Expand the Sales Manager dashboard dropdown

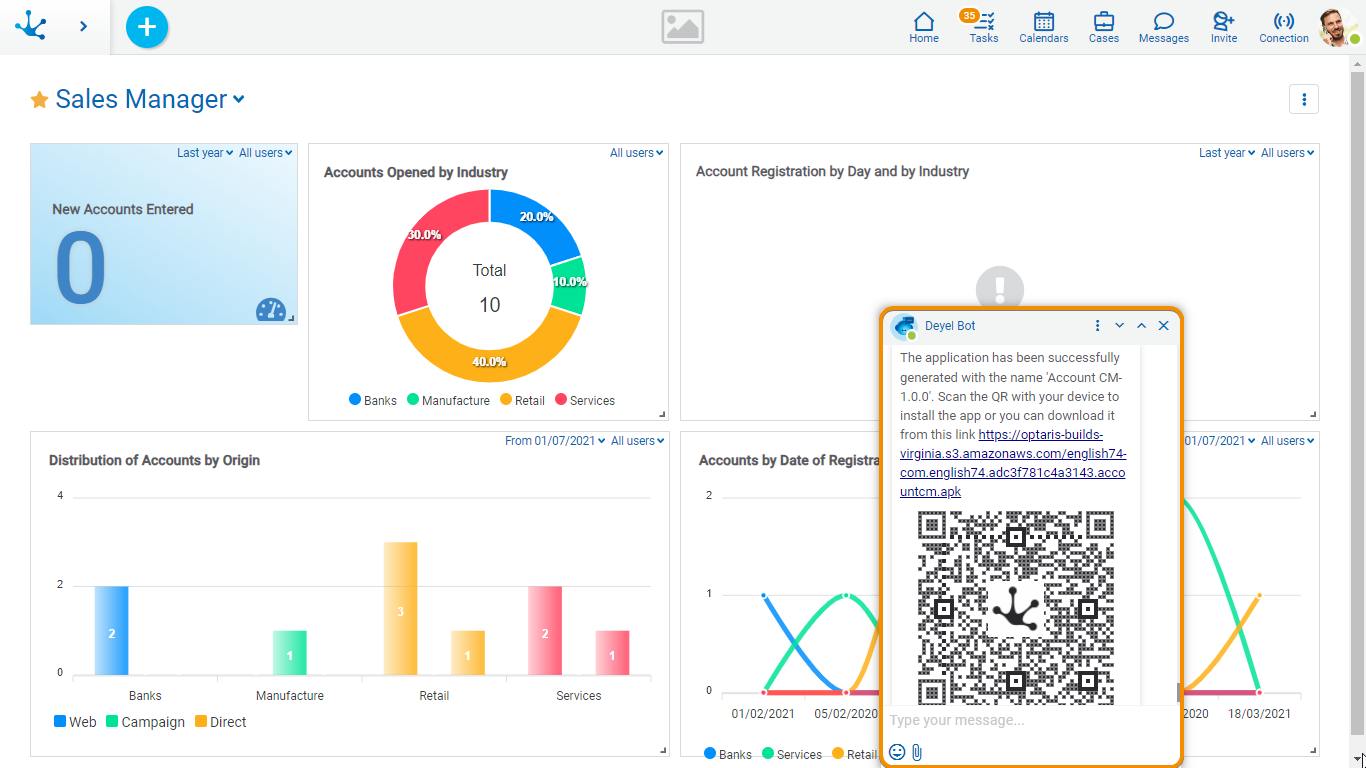click(x=238, y=99)
